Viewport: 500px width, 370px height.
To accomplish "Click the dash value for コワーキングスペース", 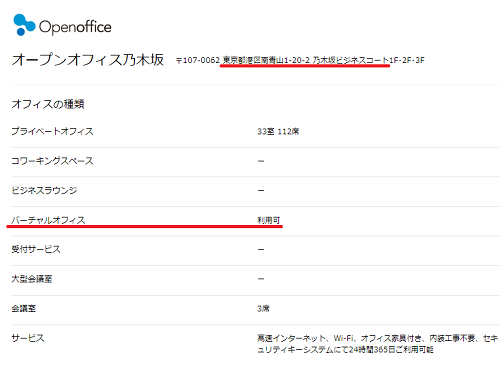I will pyautogui.click(x=261, y=161).
